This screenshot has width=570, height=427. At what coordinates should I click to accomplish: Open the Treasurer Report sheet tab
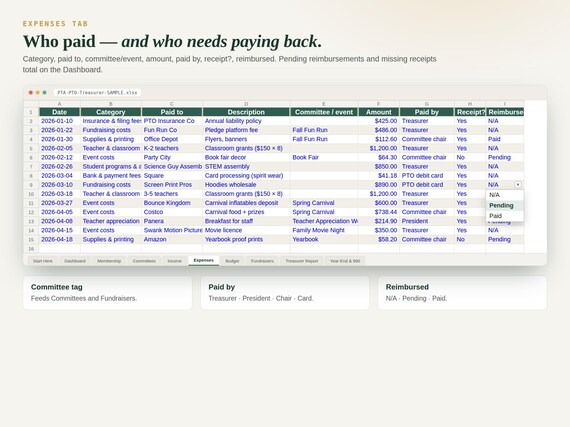[x=302, y=261]
